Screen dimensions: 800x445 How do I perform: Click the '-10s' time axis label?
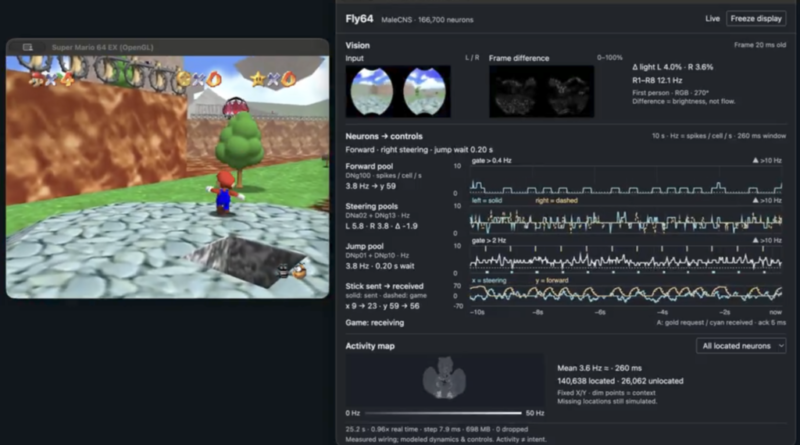click(x=477, y=312)
